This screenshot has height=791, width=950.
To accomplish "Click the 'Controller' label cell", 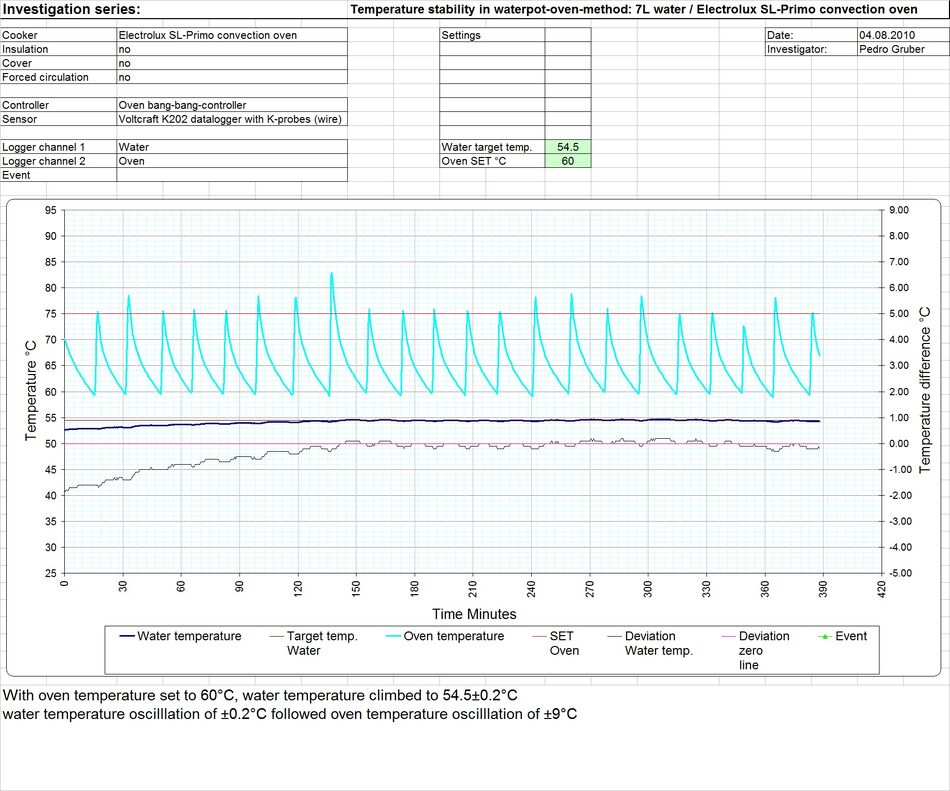I will 59,105.
